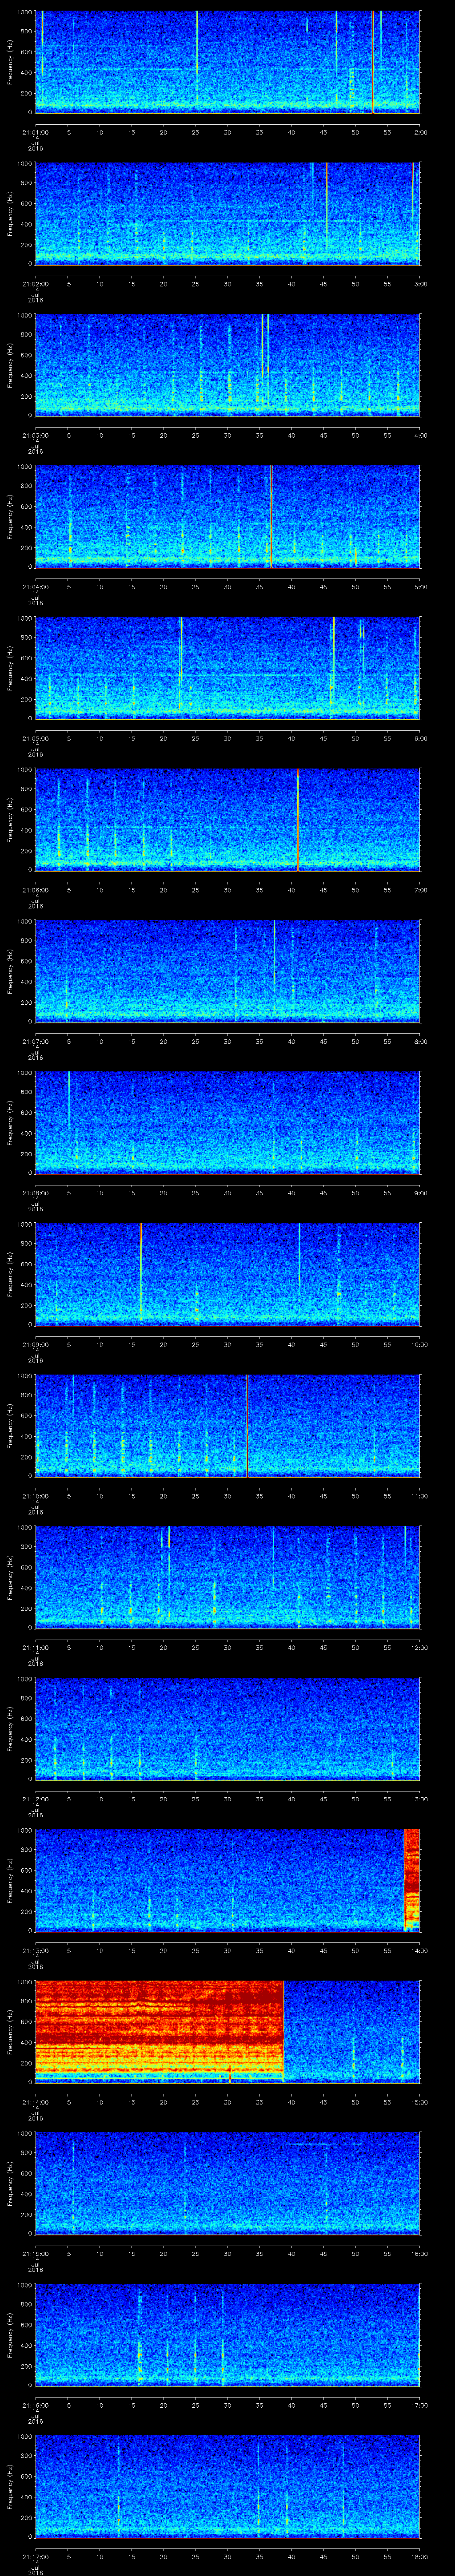Click the "21:12:00" start time label
The image size is (455, 2576).
click(36, 1798)
